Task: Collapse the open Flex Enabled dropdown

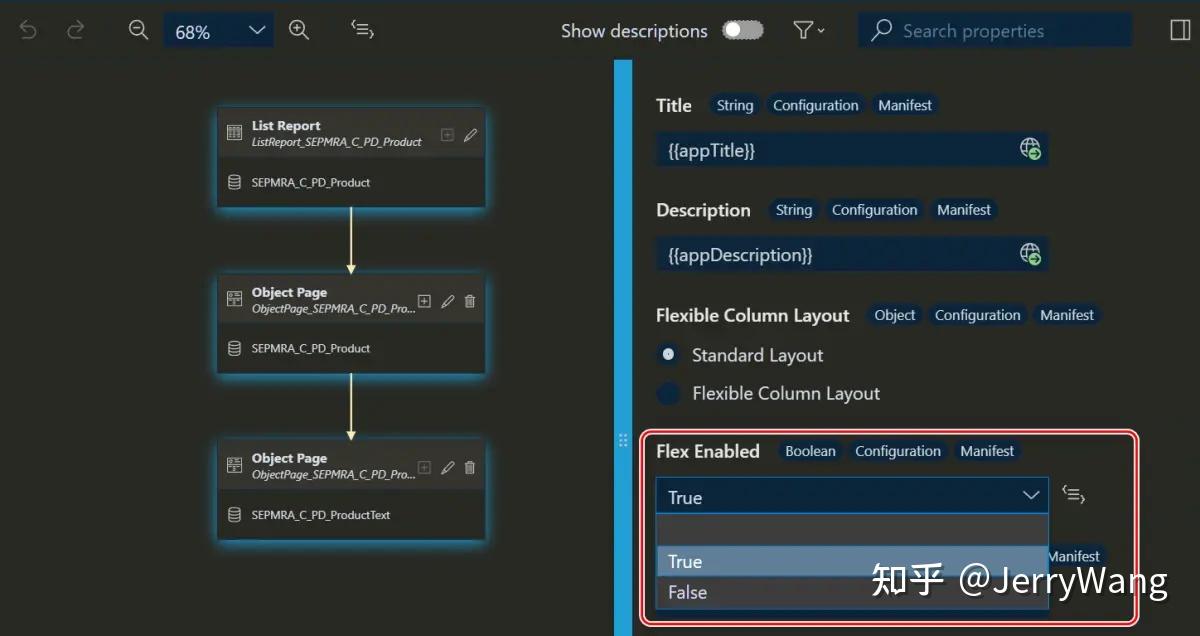Action: [x=1030, y=495]
